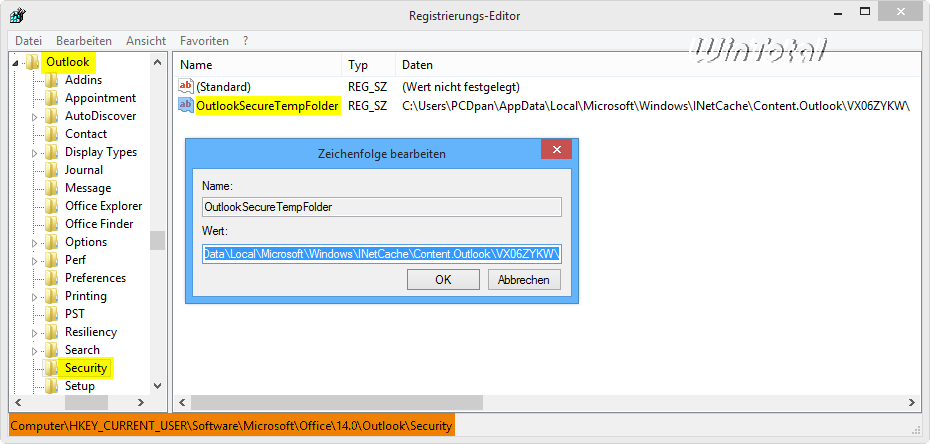The image size is (930, 444).
Task: Confirm the dialog with OK
Action: pos(443,280)
